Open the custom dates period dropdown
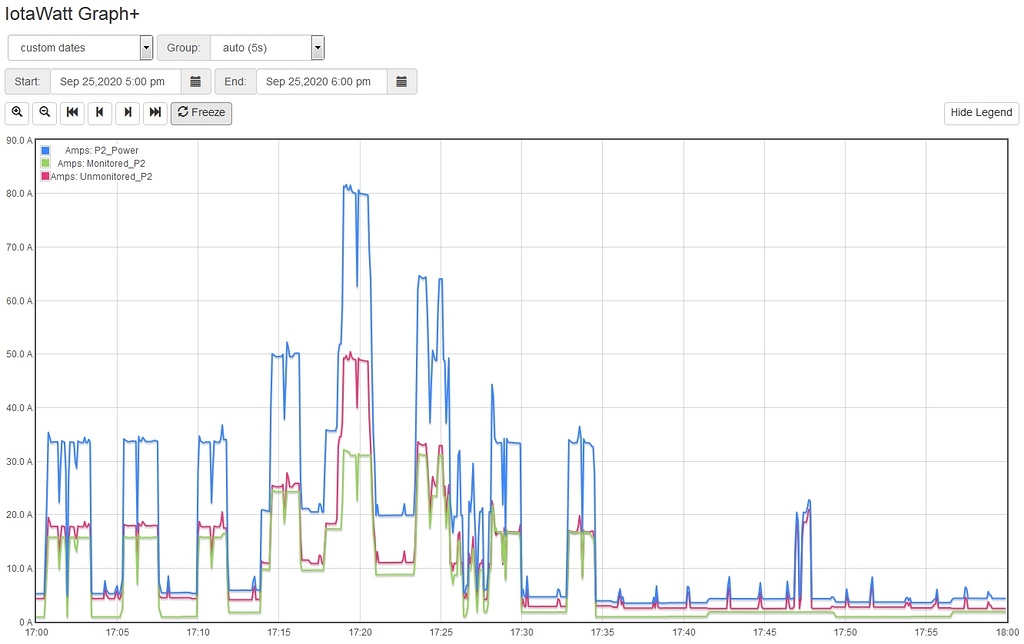1024x644 pixels. coord(80,48)
